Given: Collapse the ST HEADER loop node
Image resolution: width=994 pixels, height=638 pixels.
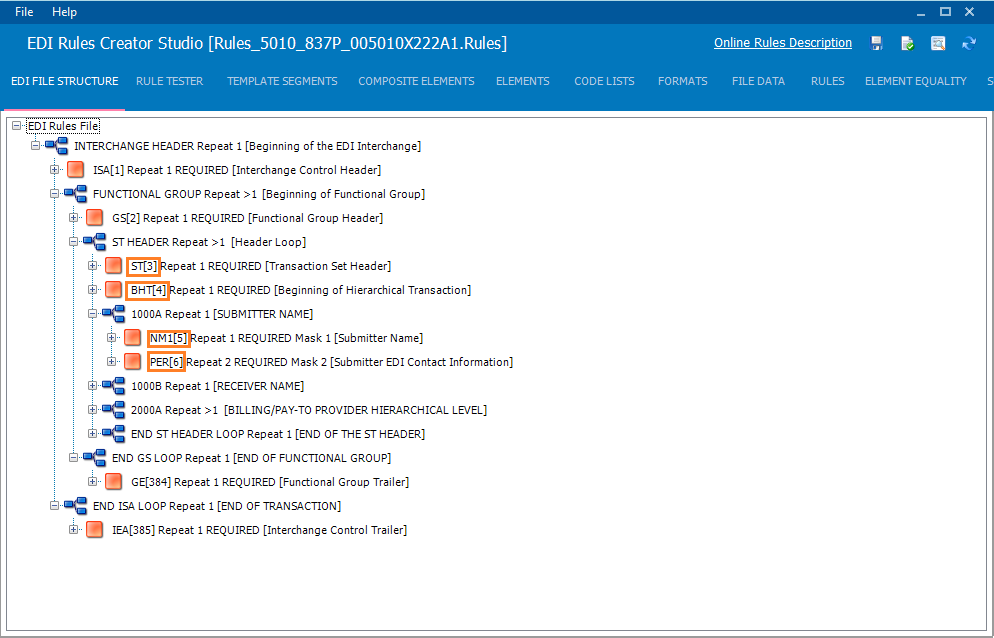Looking at the screenshot, I should [74, 242].
